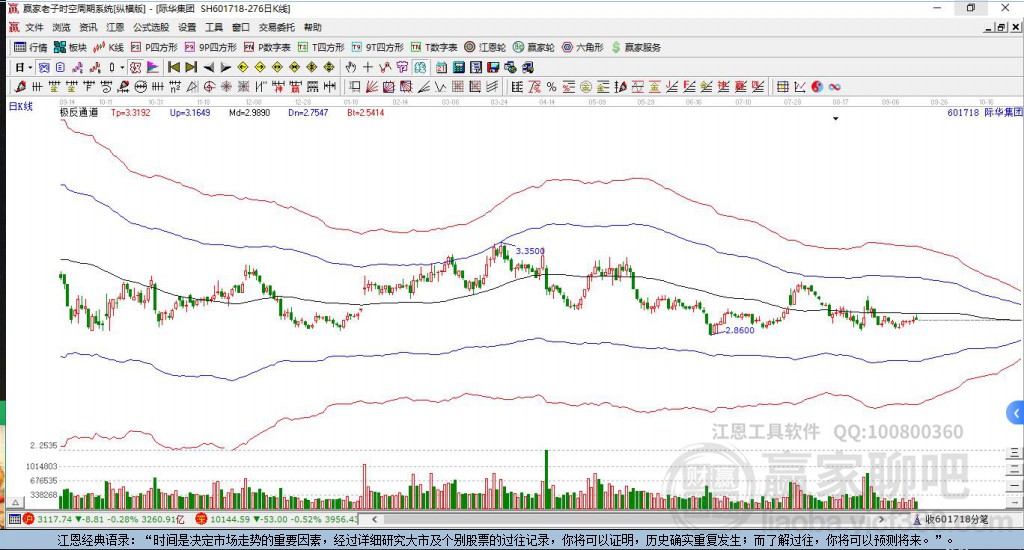Select the crosshair plus tool
The height and width of the screenshot is (550, 1024).
(368, 67)
